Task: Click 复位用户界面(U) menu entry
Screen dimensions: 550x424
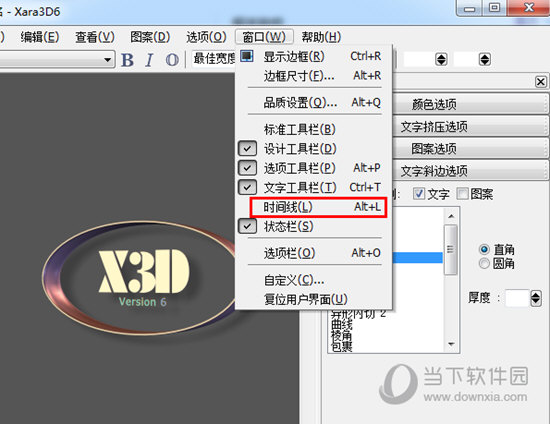Action: point(314,299)
